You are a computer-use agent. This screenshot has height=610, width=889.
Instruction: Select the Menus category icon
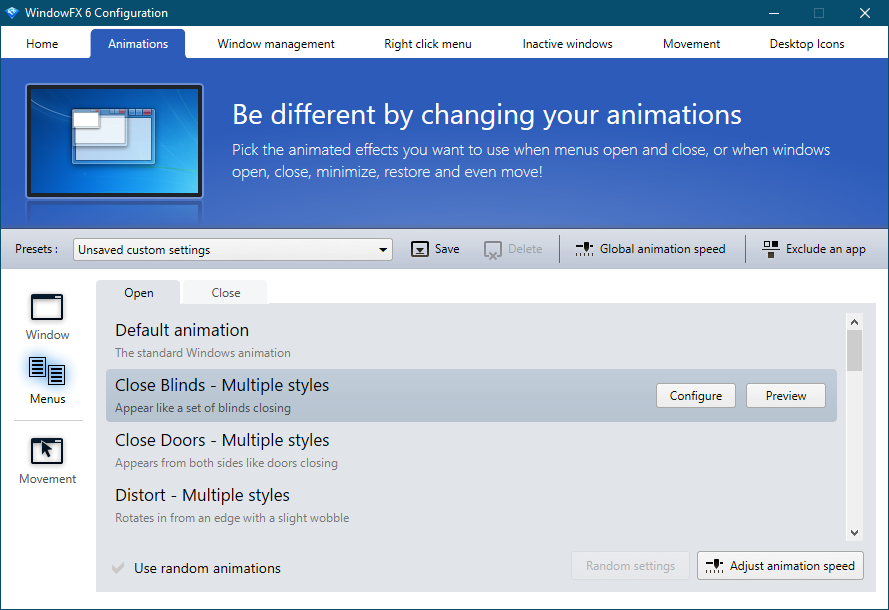click(47, 371)
